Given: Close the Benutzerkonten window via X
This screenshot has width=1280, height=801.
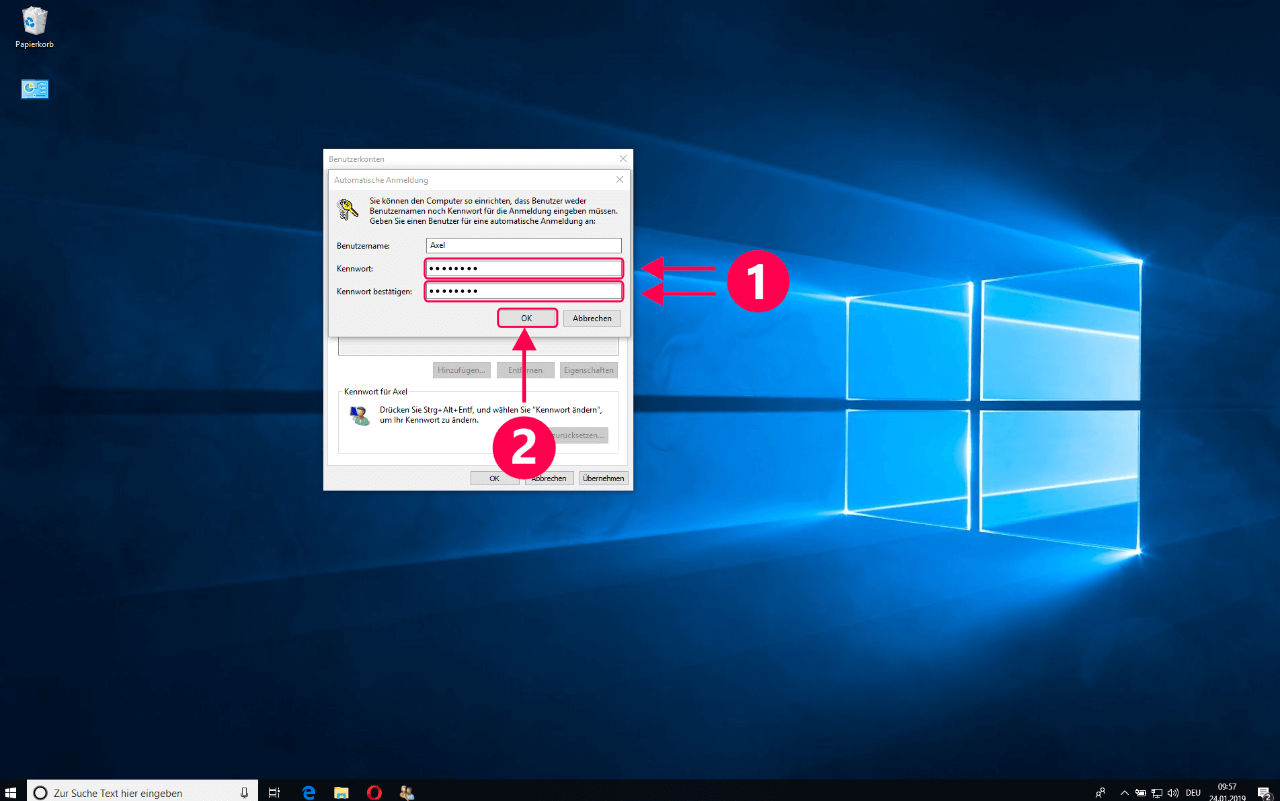Looking at the screenshot, I should tap(623, 159).
